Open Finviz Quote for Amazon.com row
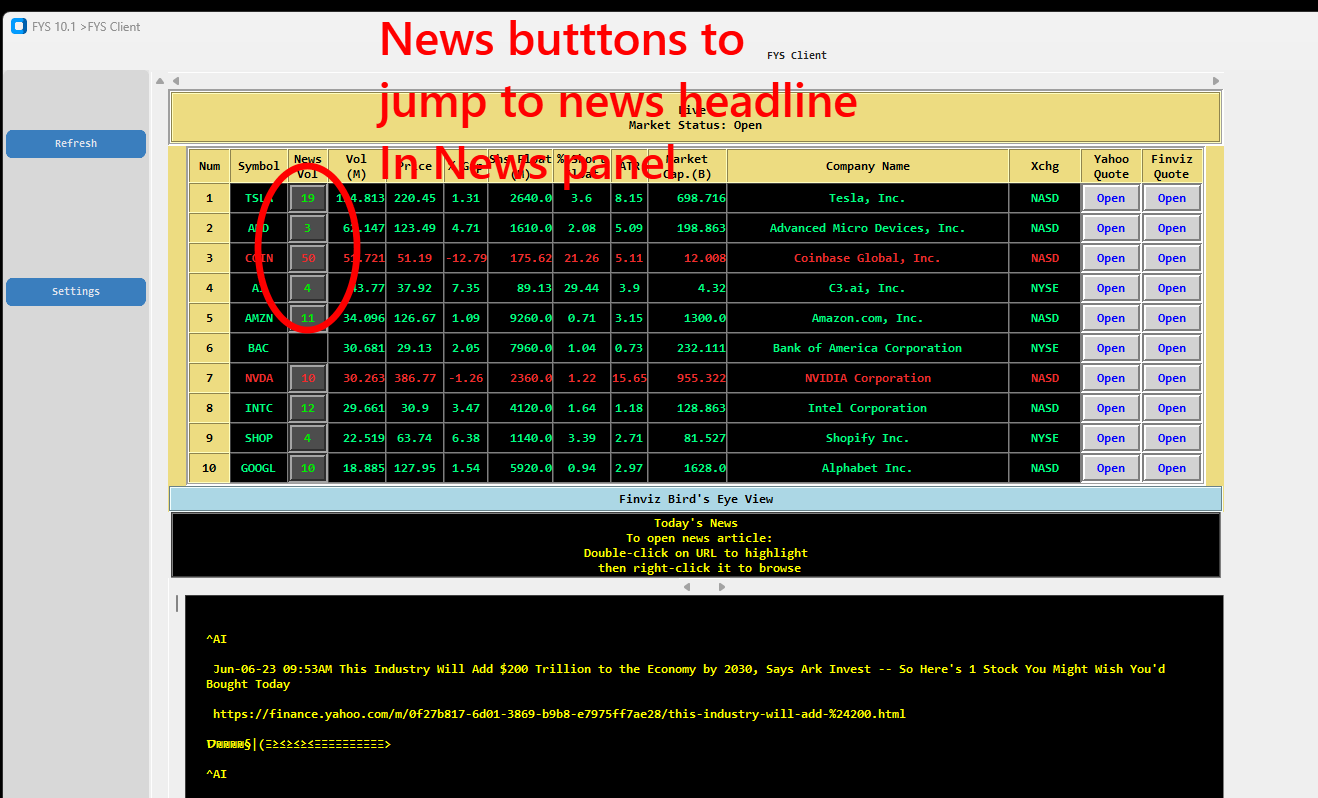Screen dimensions: 1318x798 click(1172, 318)
